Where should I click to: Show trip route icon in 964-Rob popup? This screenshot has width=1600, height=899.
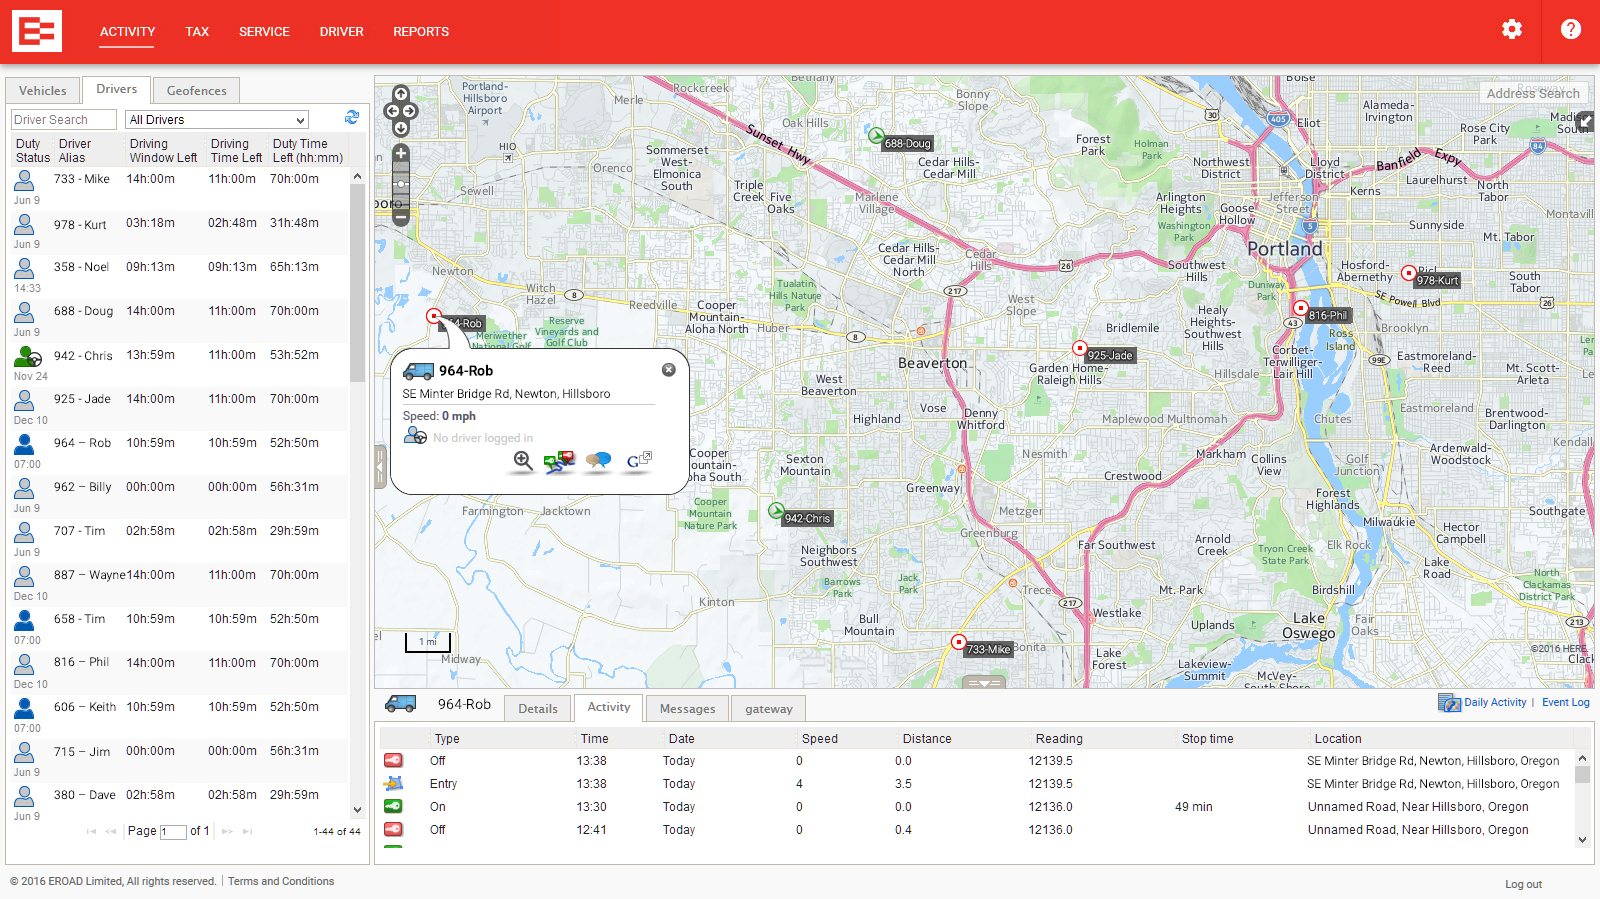[x=559, y=461]
